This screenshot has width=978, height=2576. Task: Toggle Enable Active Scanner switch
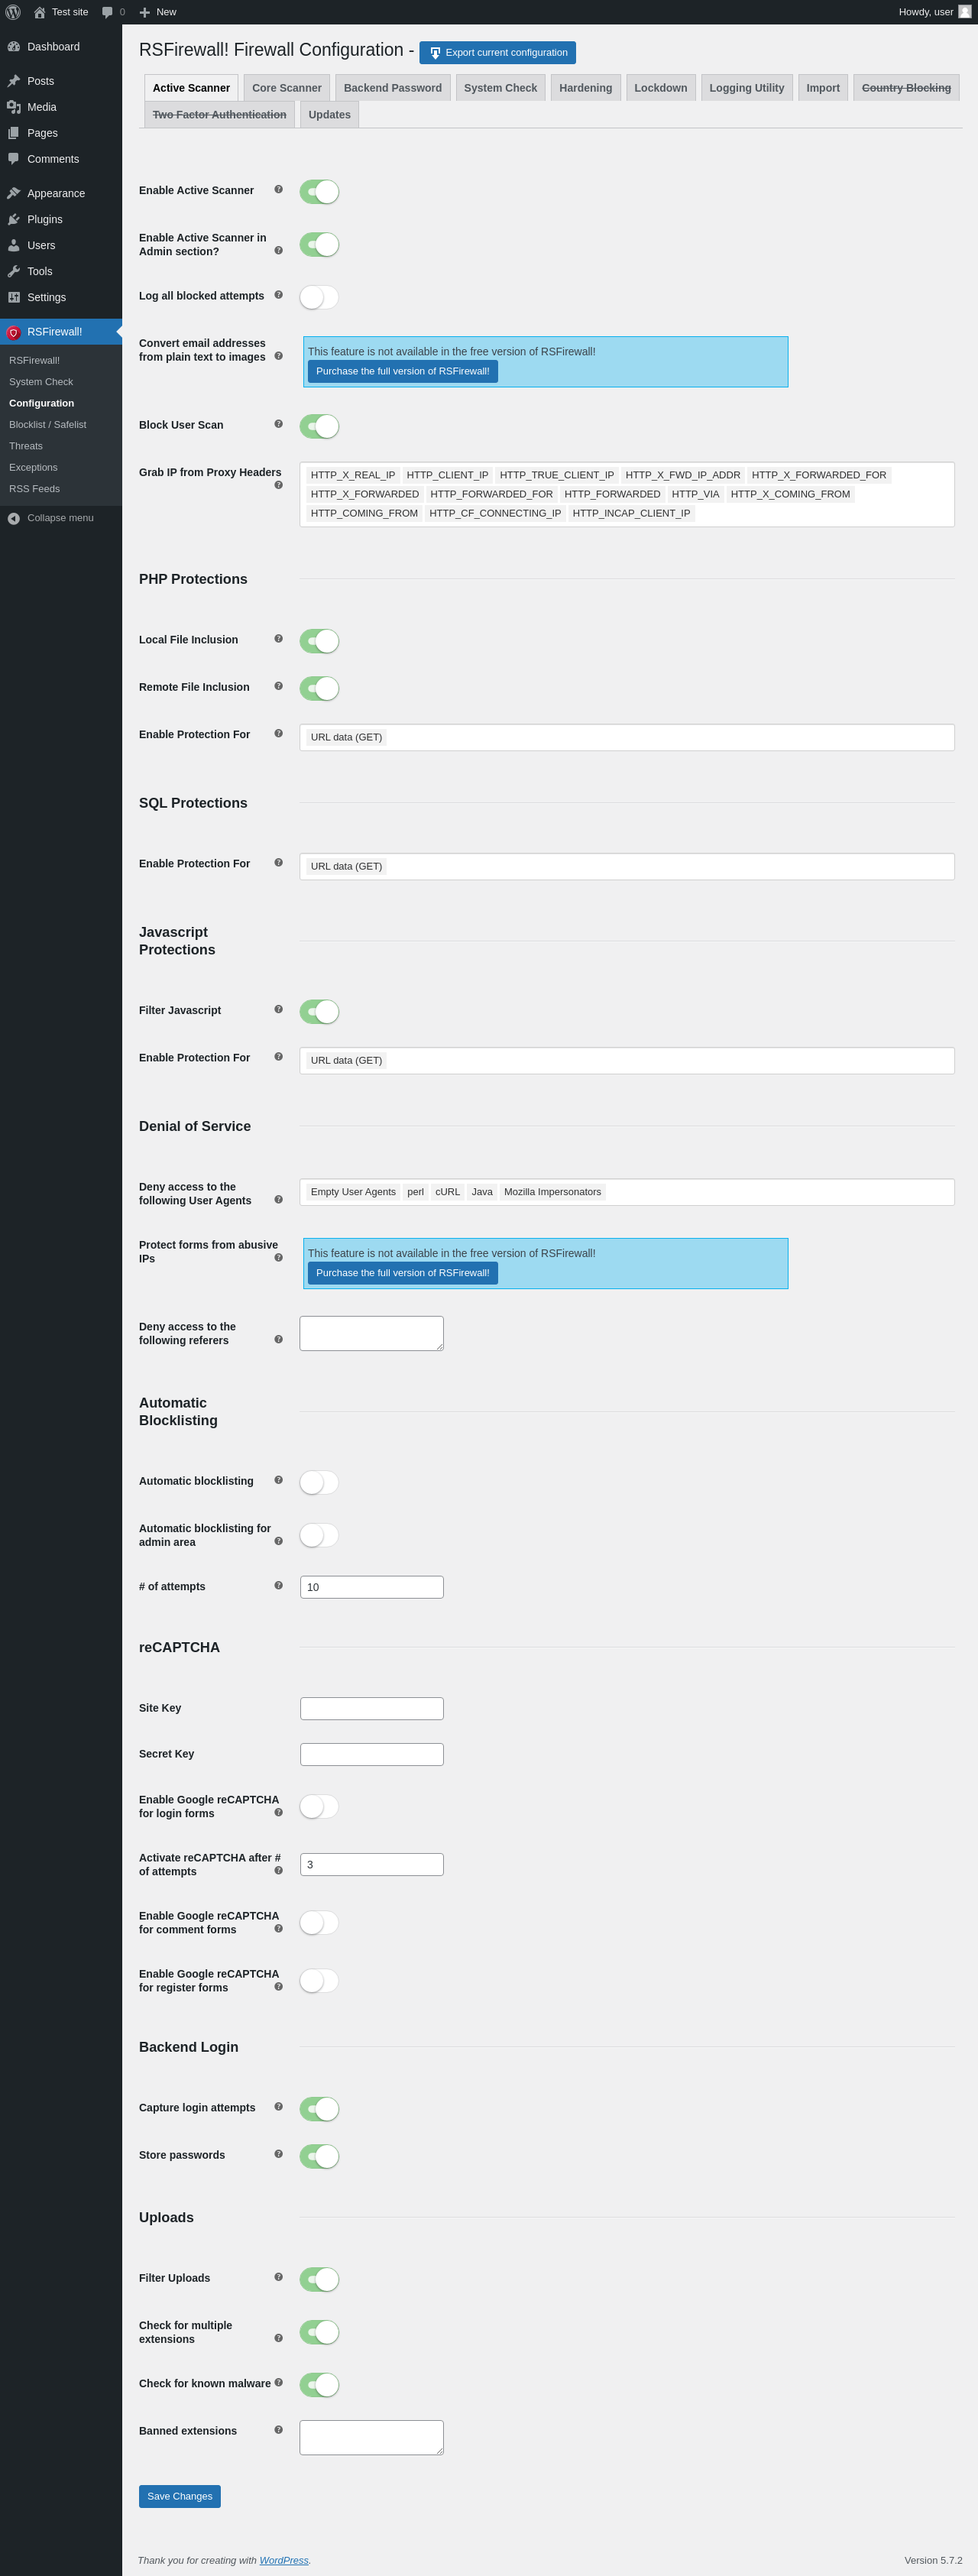[319, 191]
